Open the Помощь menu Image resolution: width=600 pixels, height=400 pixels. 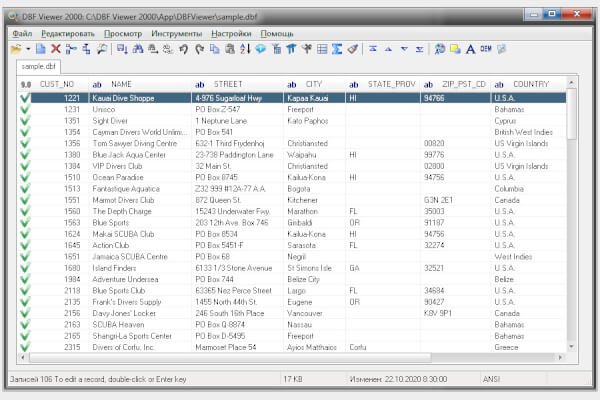point(277,34)
